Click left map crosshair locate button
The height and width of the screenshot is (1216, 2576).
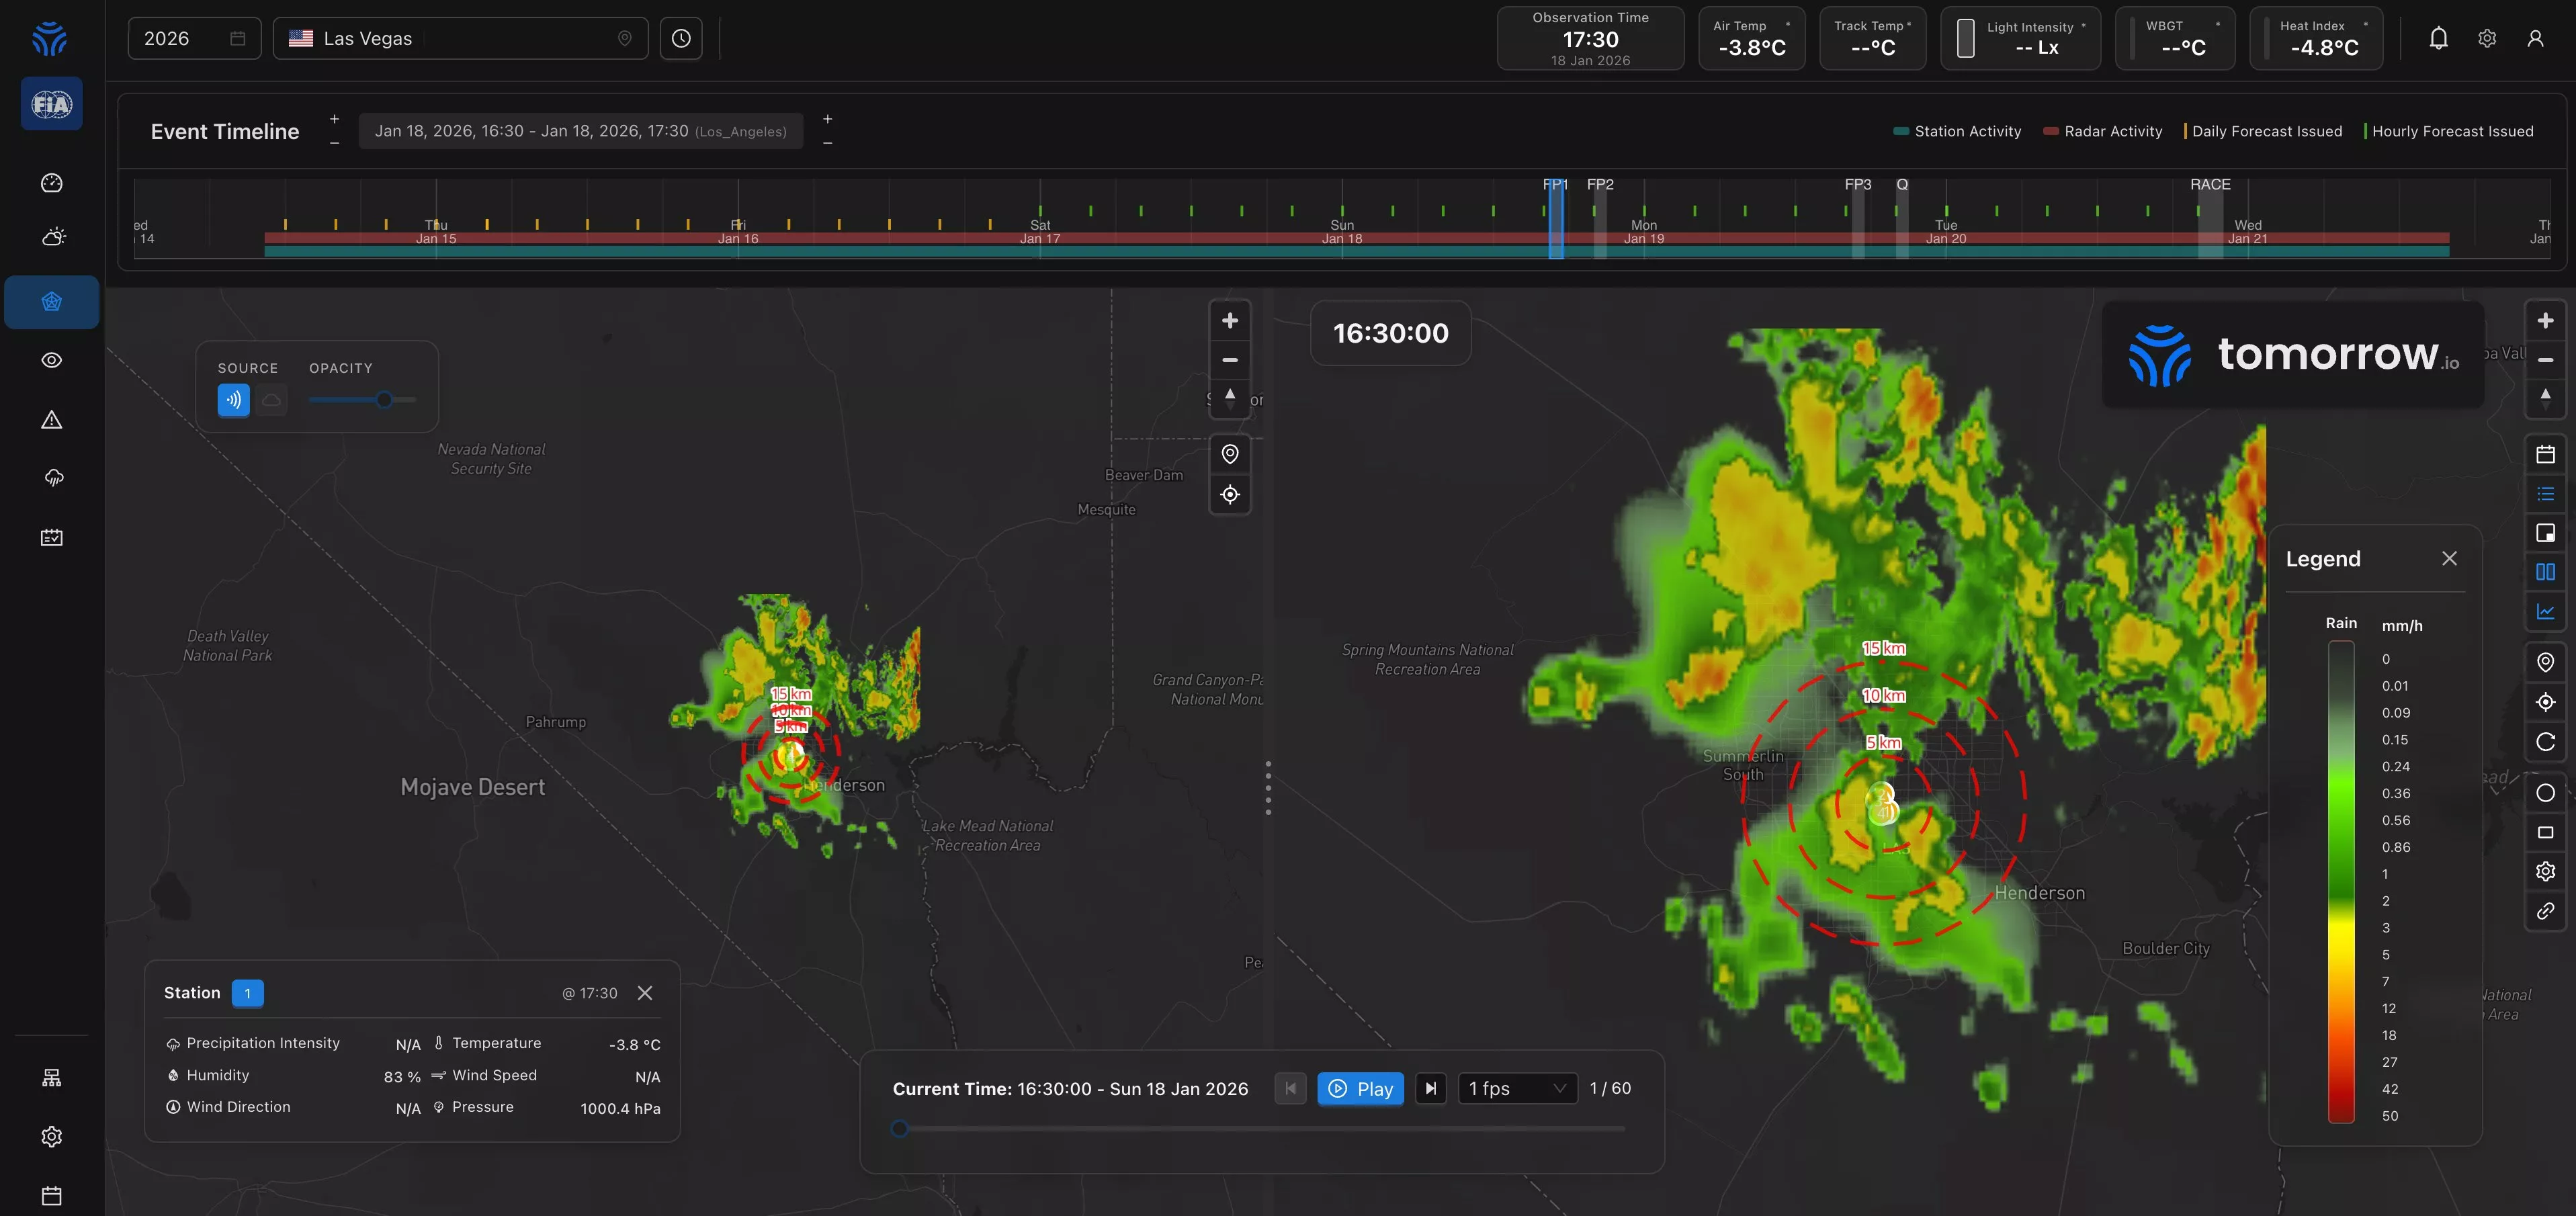tap(1230, 494)
